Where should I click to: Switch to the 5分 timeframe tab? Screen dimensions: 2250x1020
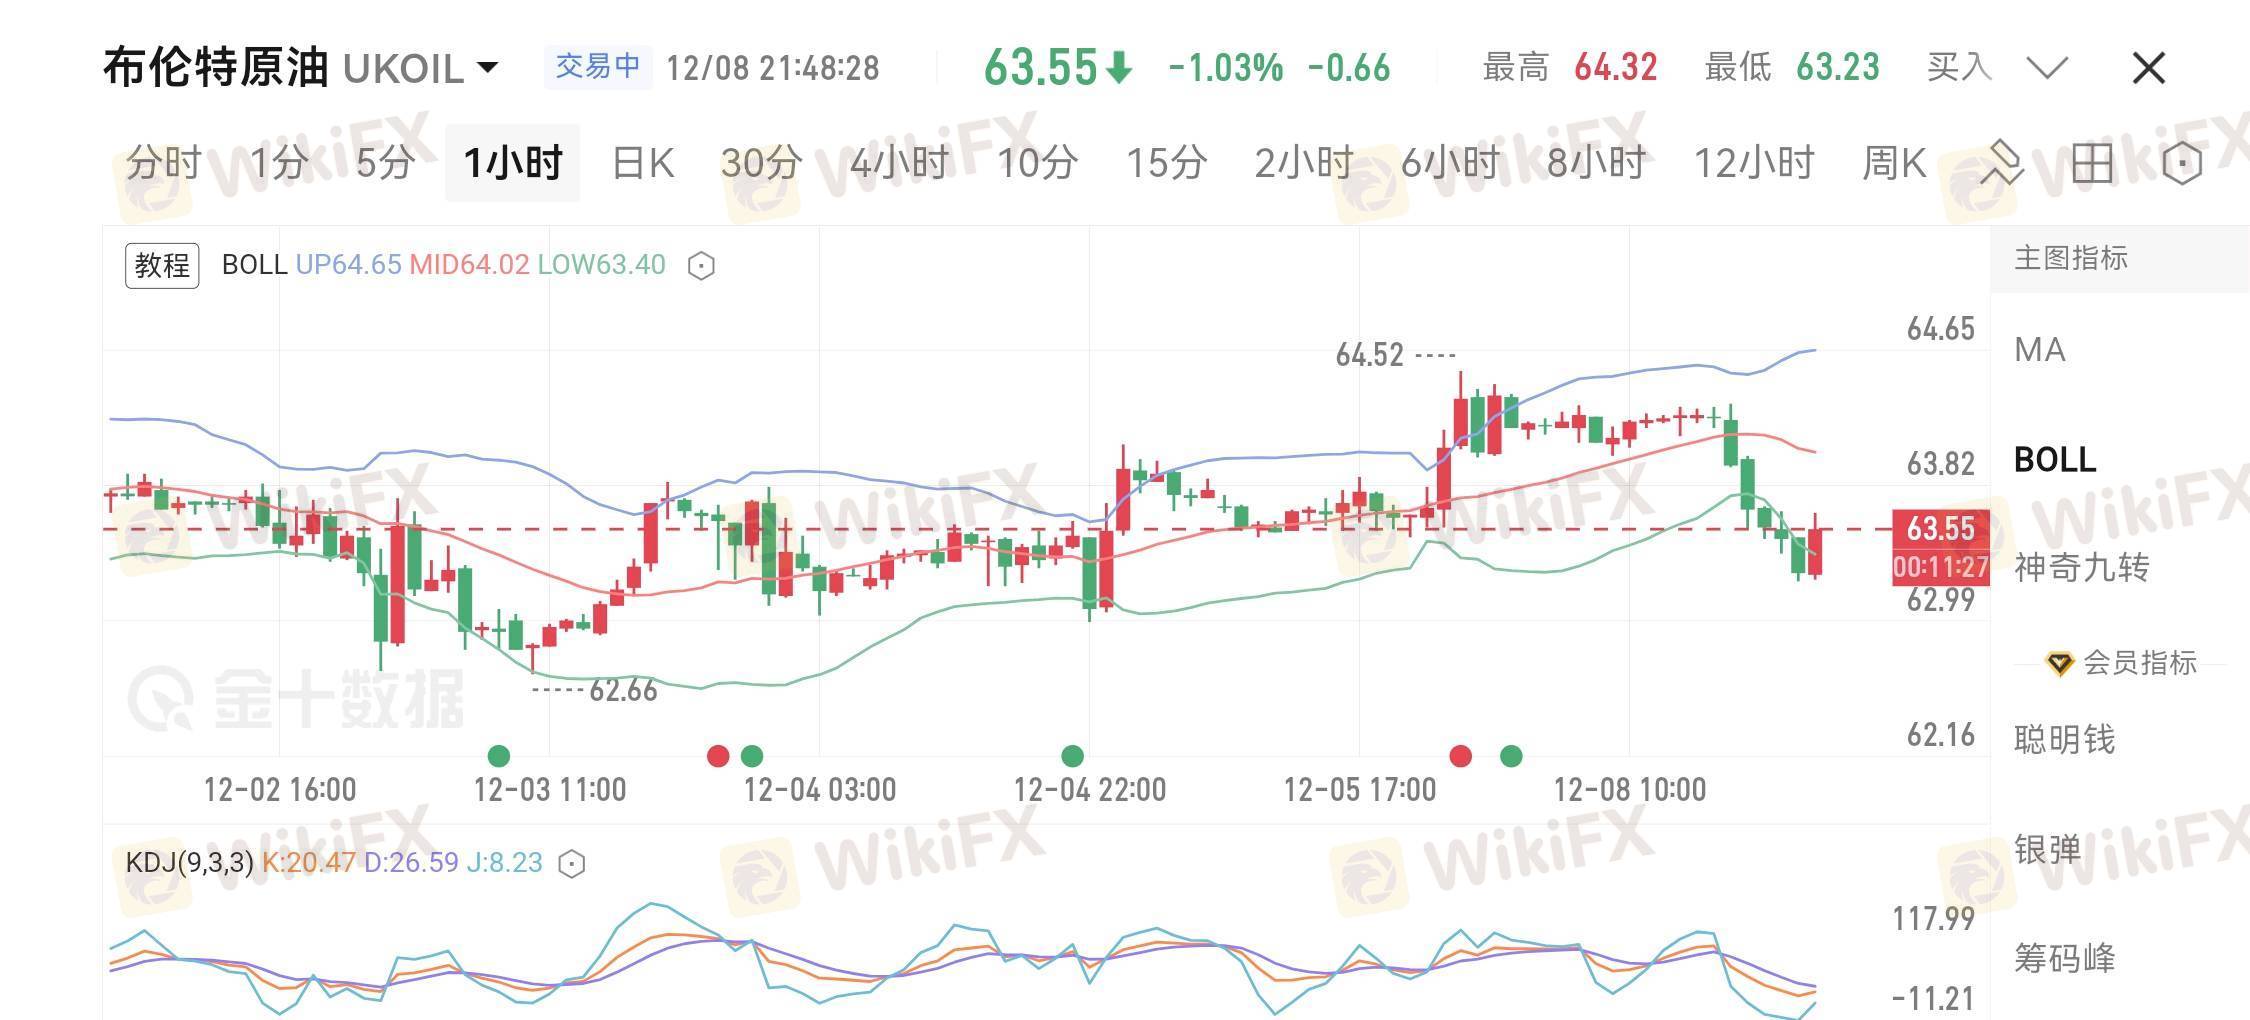point(385,162)
